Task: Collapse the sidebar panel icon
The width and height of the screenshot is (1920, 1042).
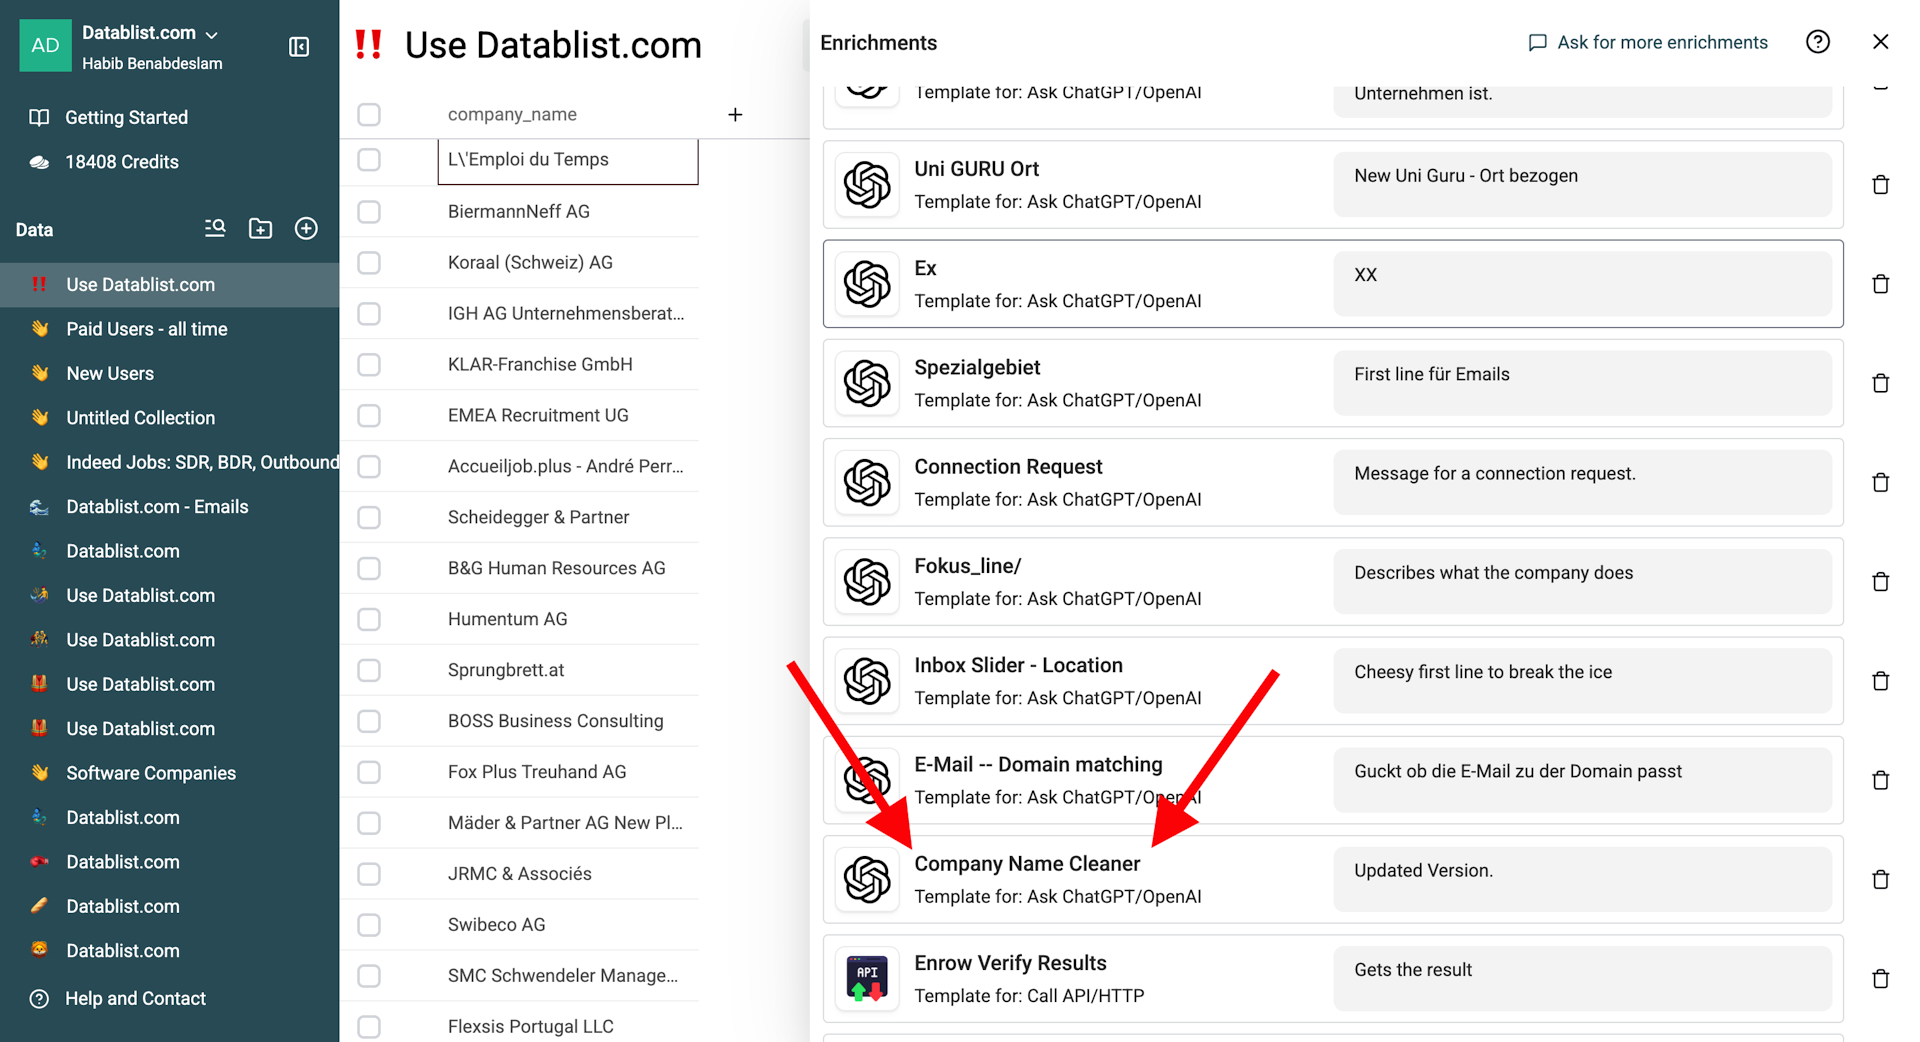Action: [299, 47]
